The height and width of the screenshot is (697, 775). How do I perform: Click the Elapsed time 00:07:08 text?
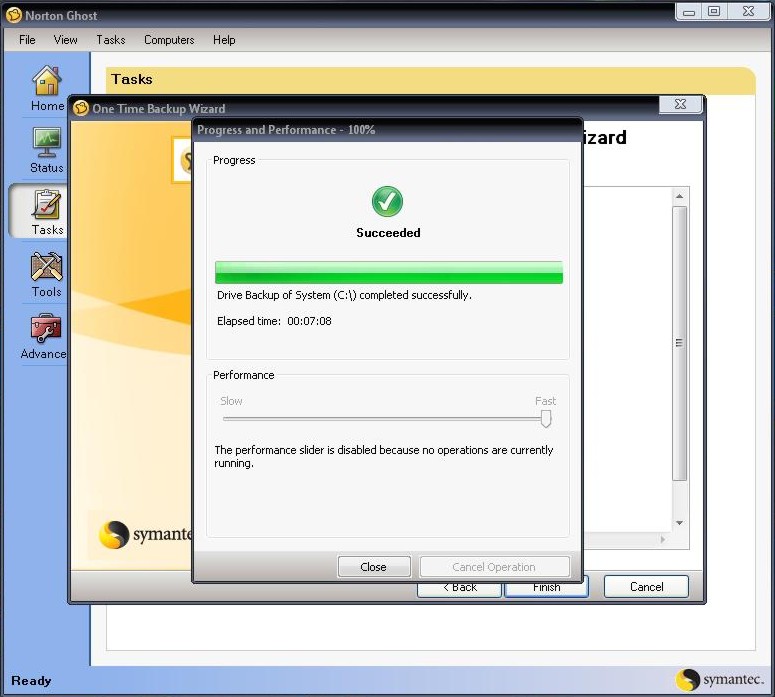pos(274,321)
